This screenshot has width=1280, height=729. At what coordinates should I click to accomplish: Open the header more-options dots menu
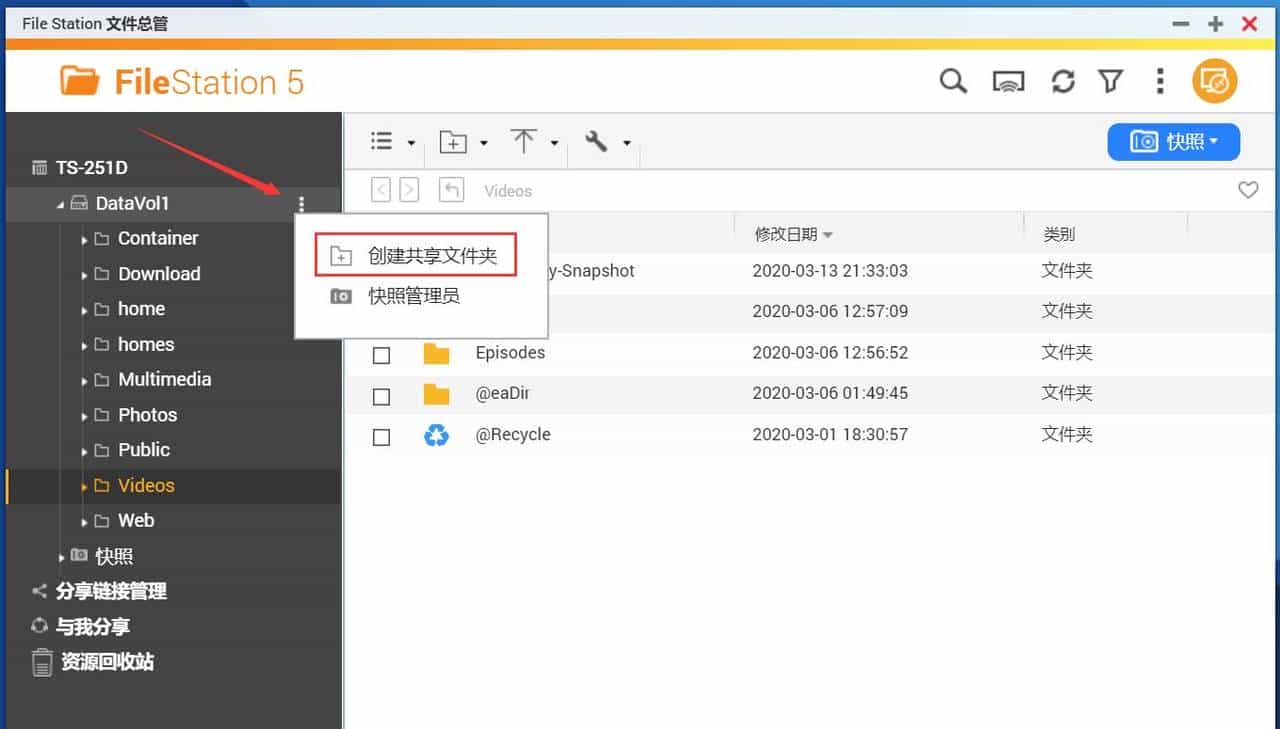pos(1160,82)
